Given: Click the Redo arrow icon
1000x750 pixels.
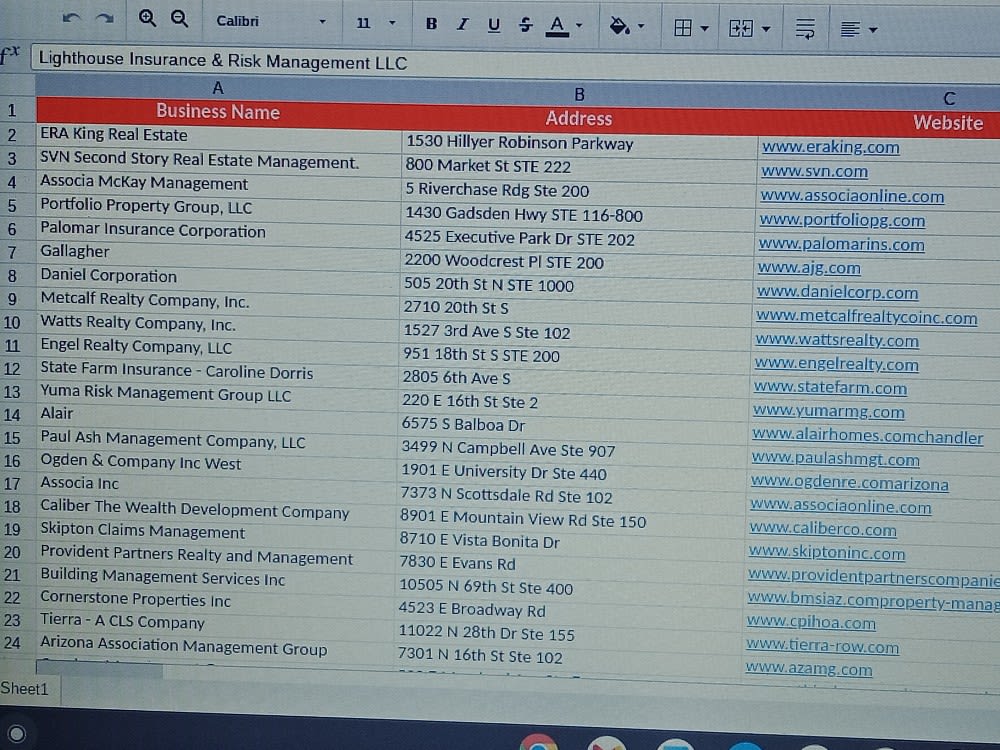Looking at the screenshot, I should pyautogui.click(x=105, y=18).
